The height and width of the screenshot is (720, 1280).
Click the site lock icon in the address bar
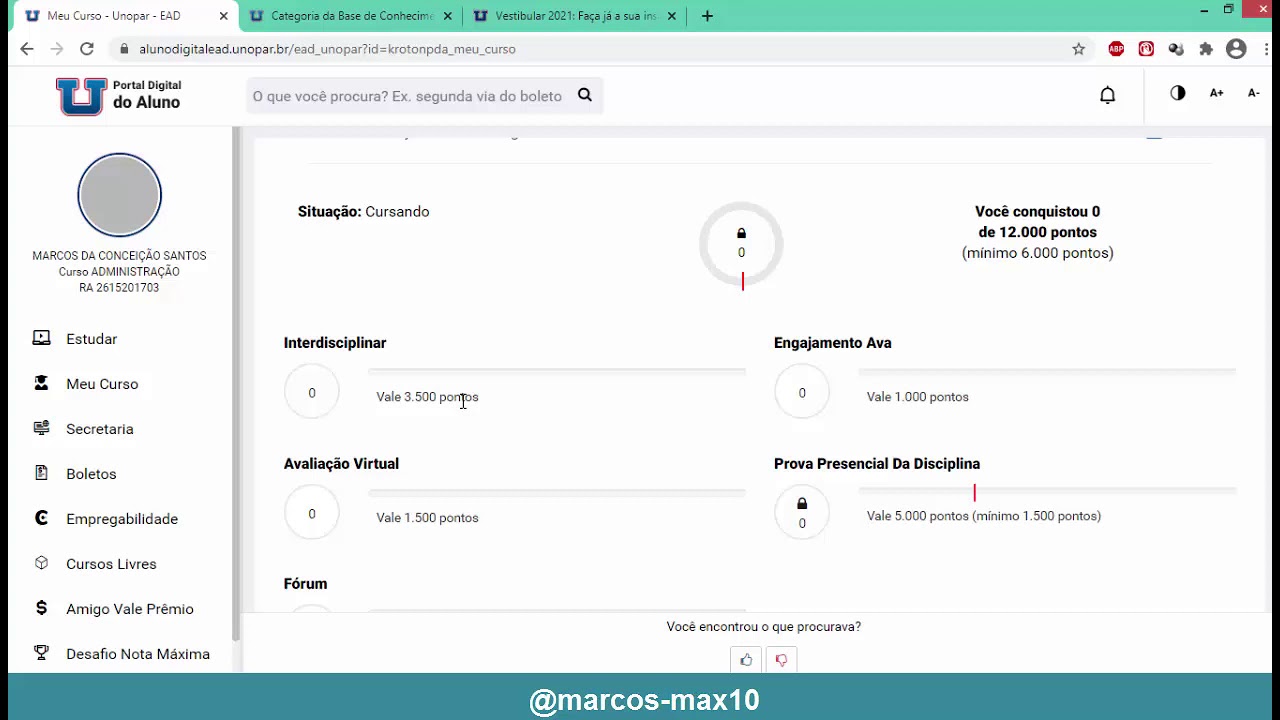(x=125, y=48)
